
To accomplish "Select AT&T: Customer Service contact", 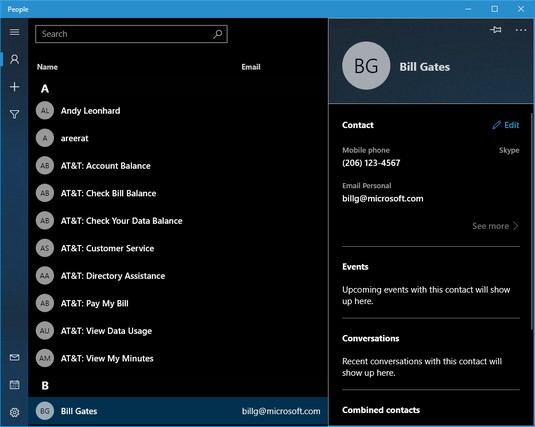I will pos(178,248).
